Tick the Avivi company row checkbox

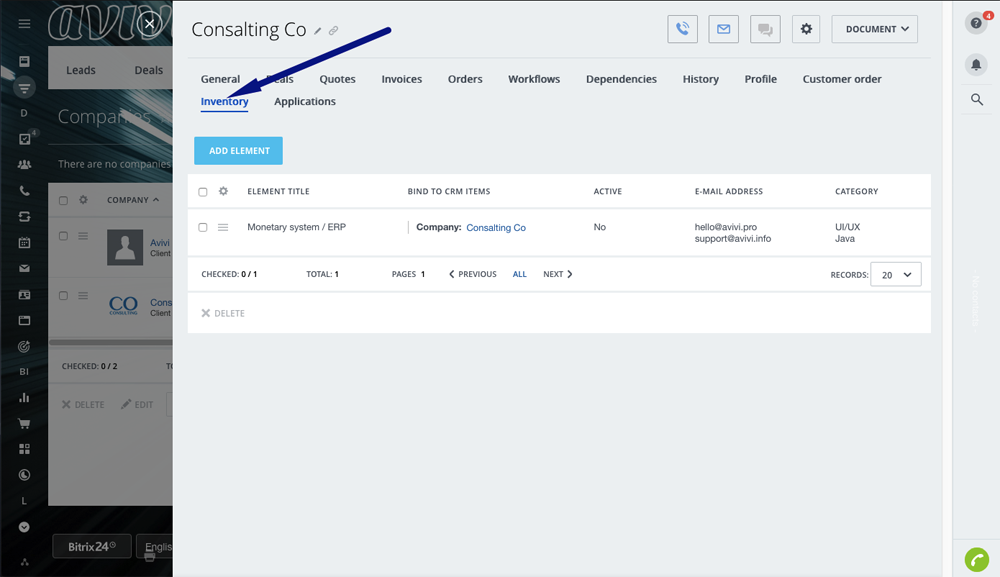63,236
